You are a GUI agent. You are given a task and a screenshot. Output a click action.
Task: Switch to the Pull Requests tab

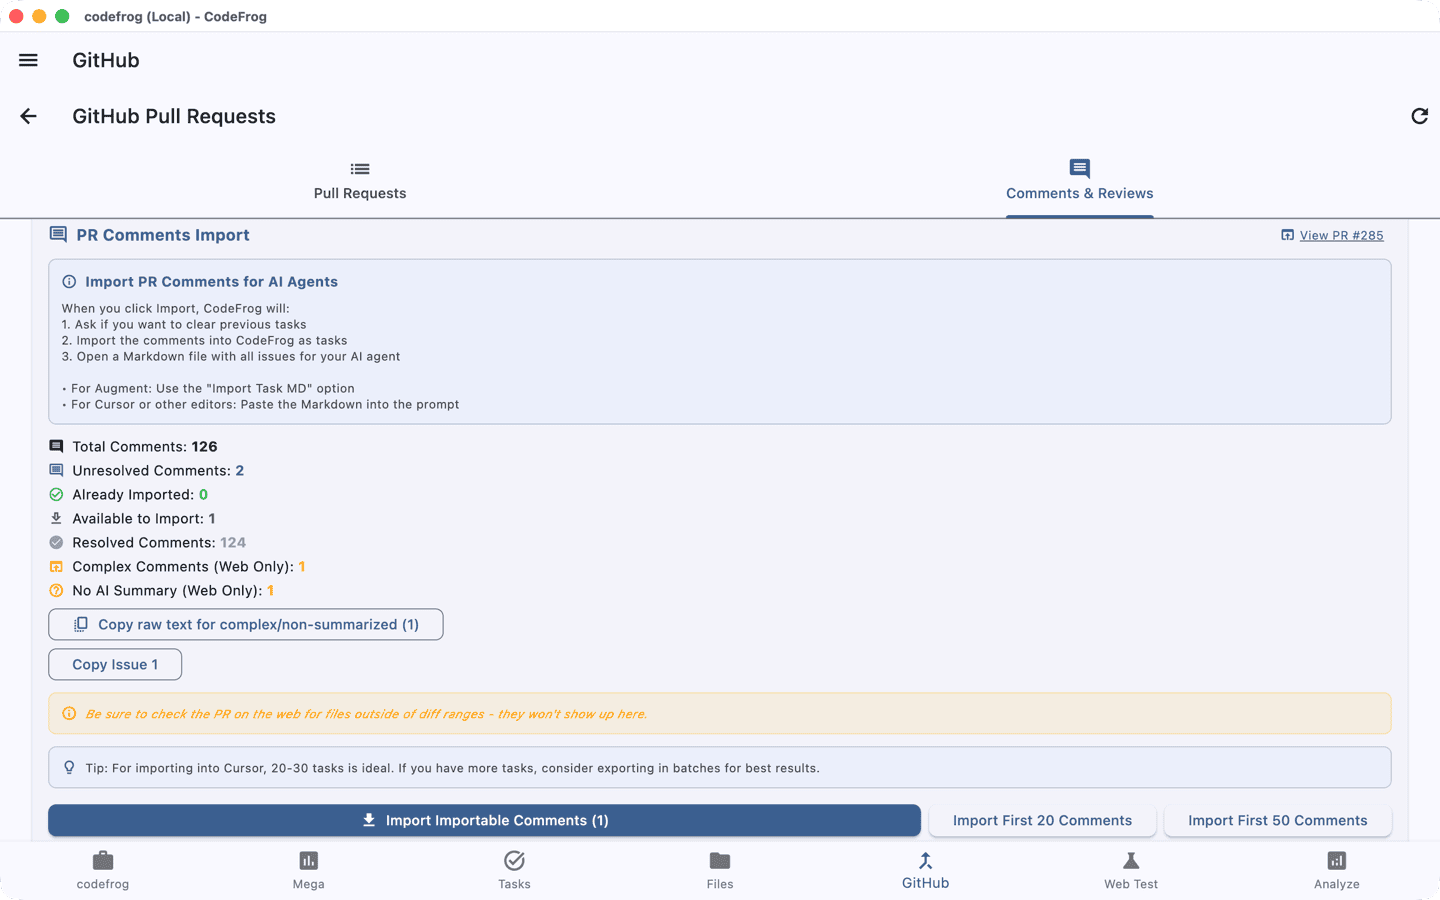[x=359, y=180]
